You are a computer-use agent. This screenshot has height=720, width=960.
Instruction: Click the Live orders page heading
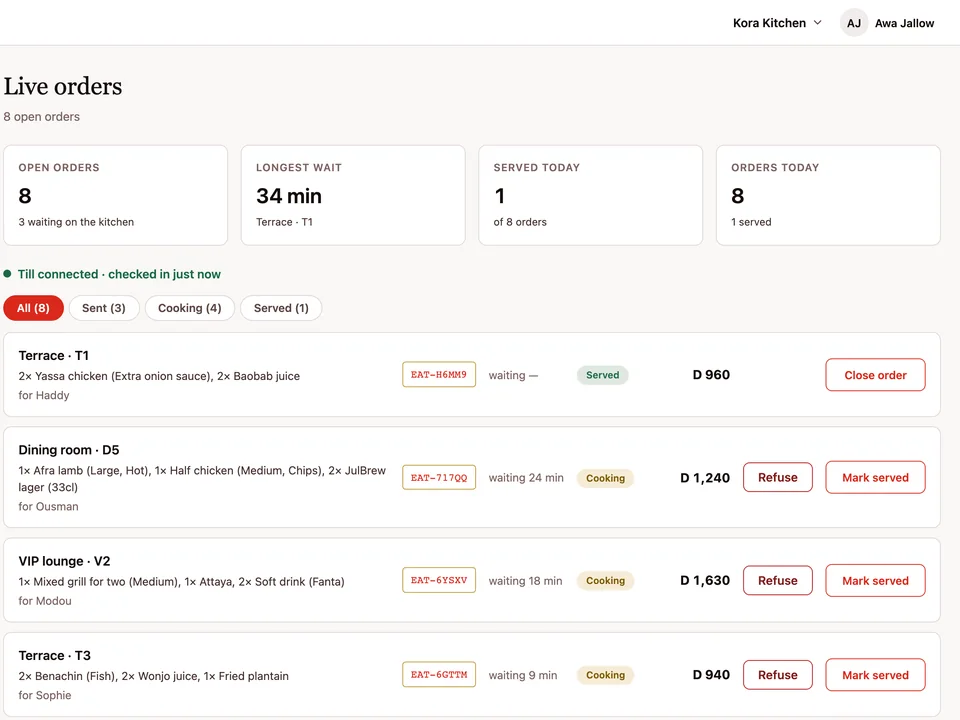[x=63, y=86]
